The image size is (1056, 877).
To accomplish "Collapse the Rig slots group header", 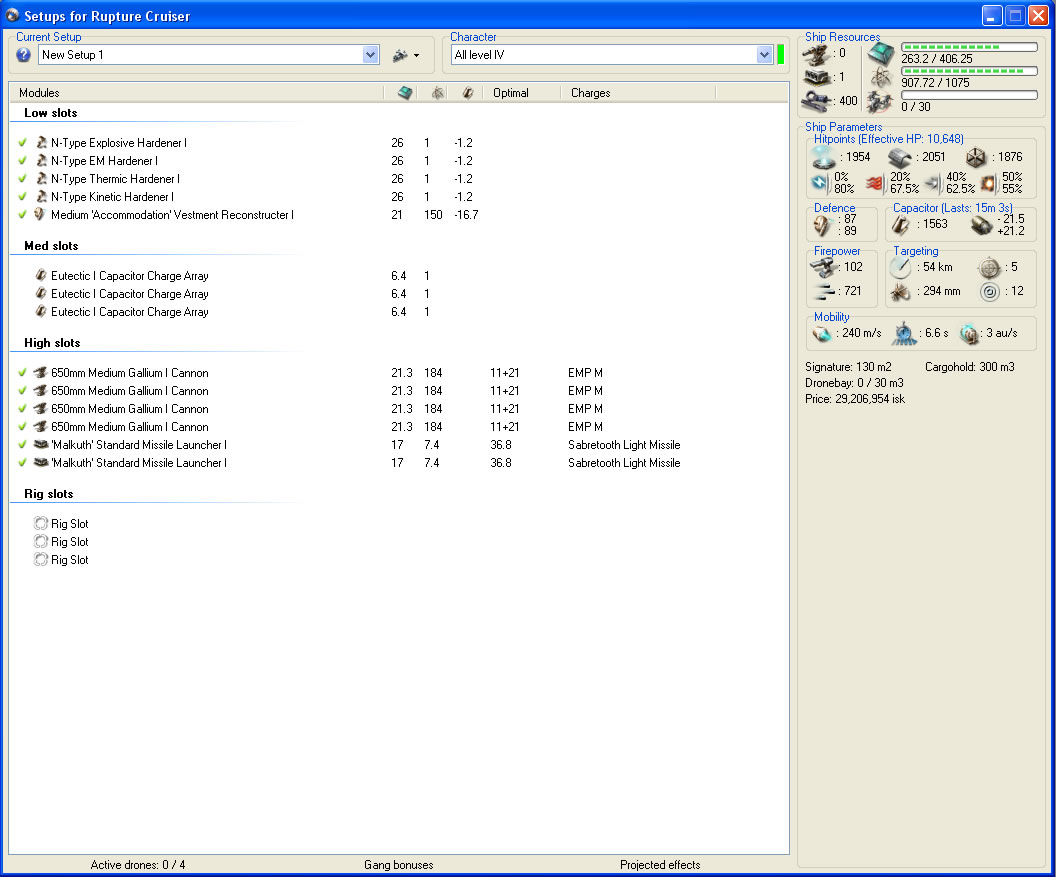I will (48, 494).
